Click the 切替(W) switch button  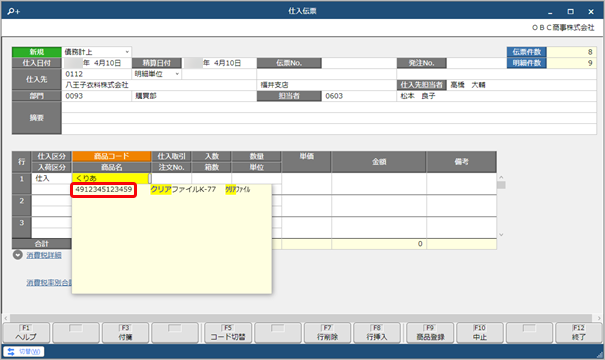click(x=24, y=352)
